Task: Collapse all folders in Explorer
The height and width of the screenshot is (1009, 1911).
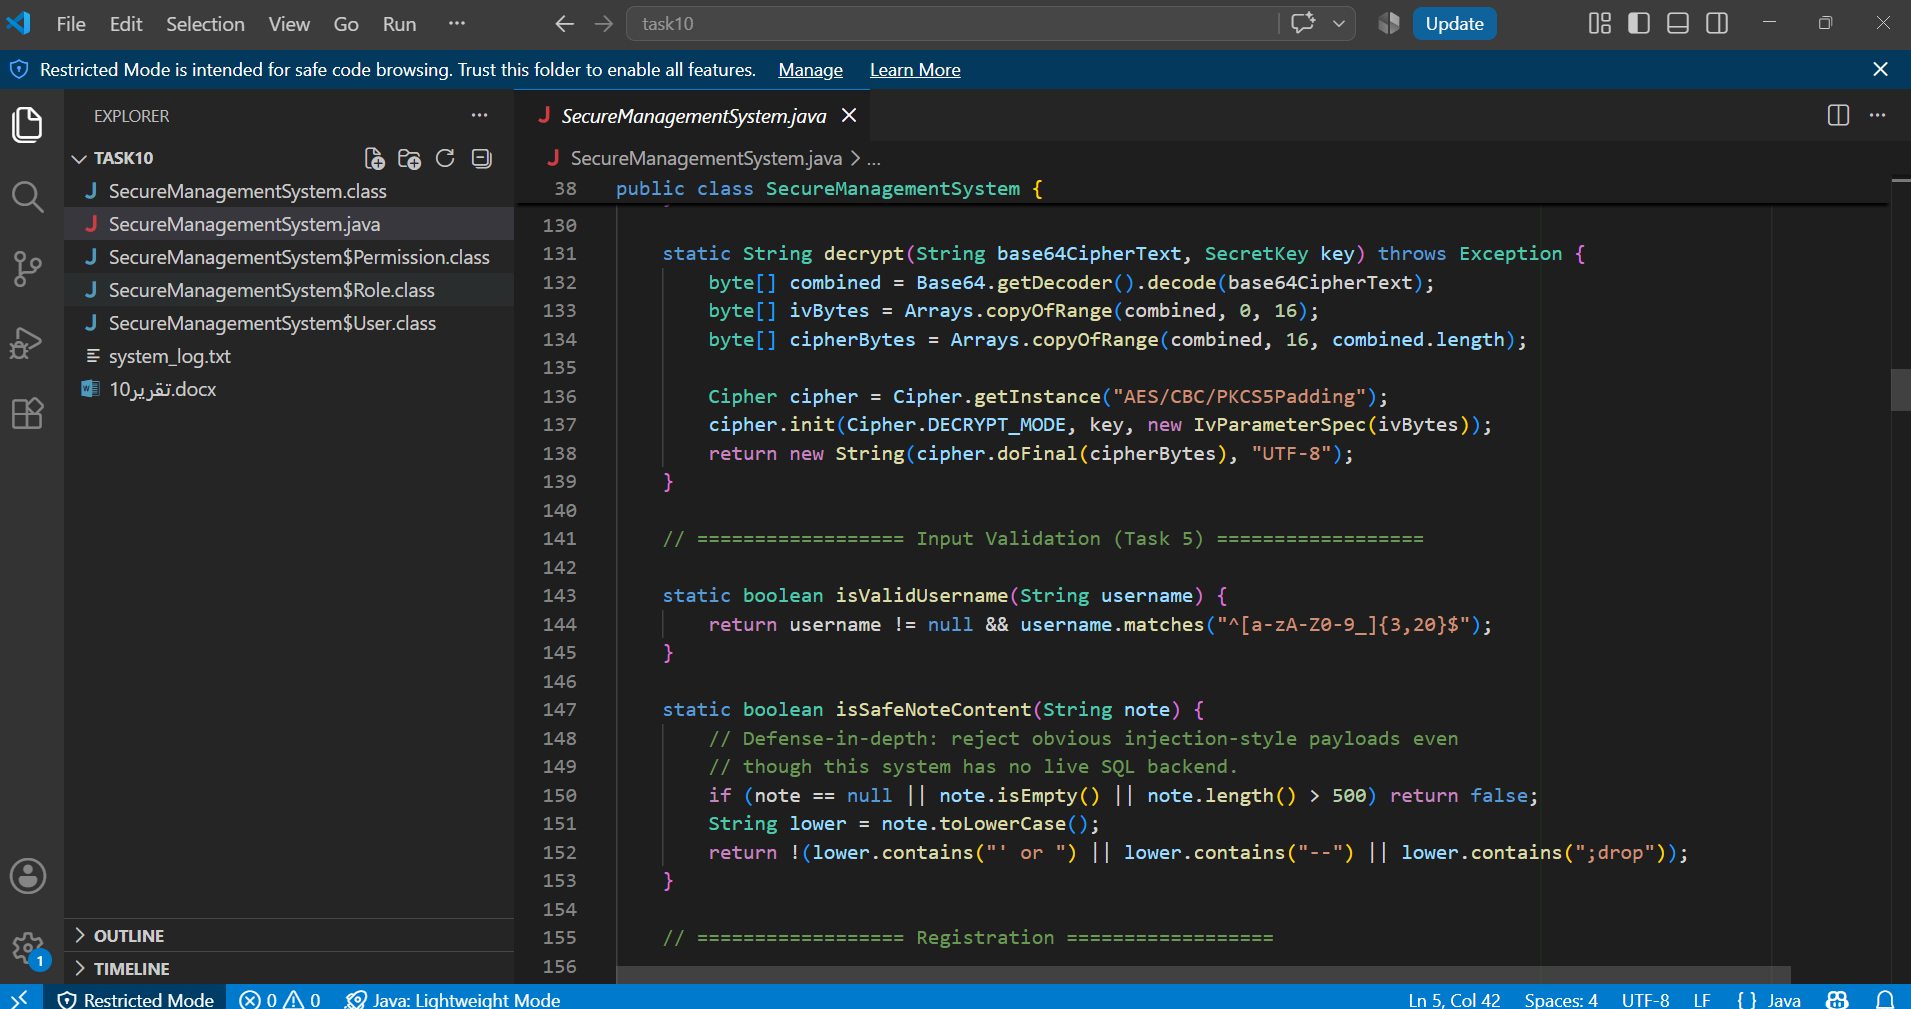Action: point(481,158)
